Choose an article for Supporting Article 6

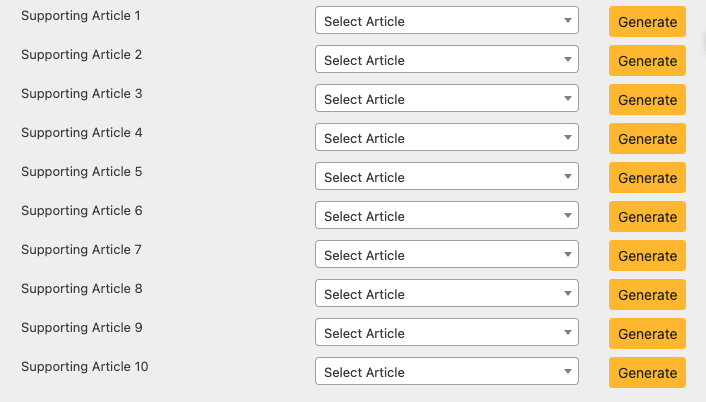coord(446,216)
